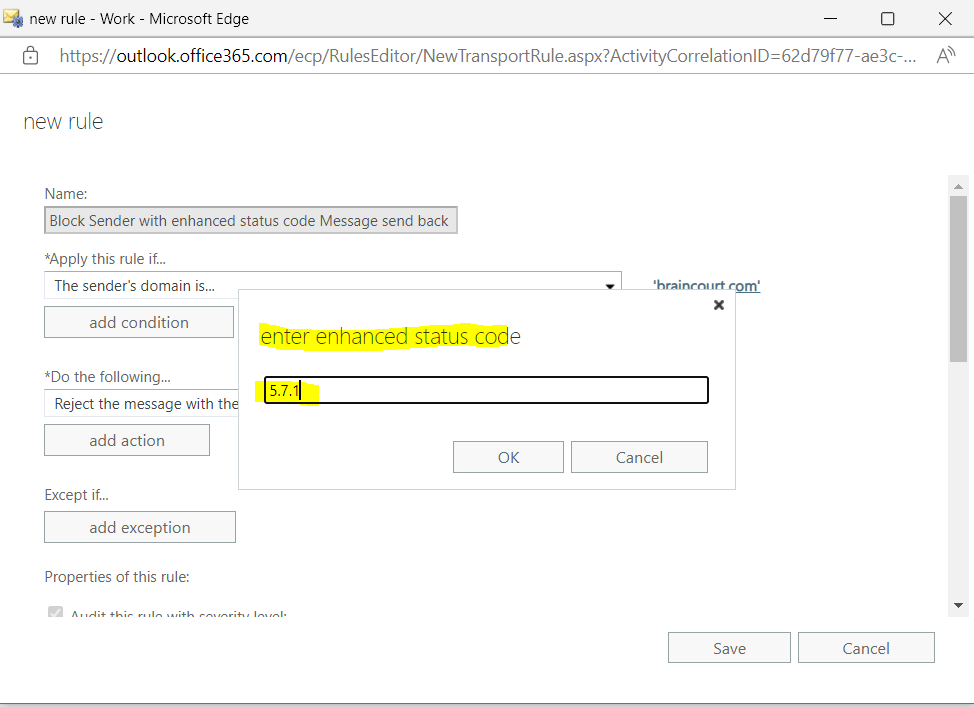Click the add condition button

pos(139,322)
